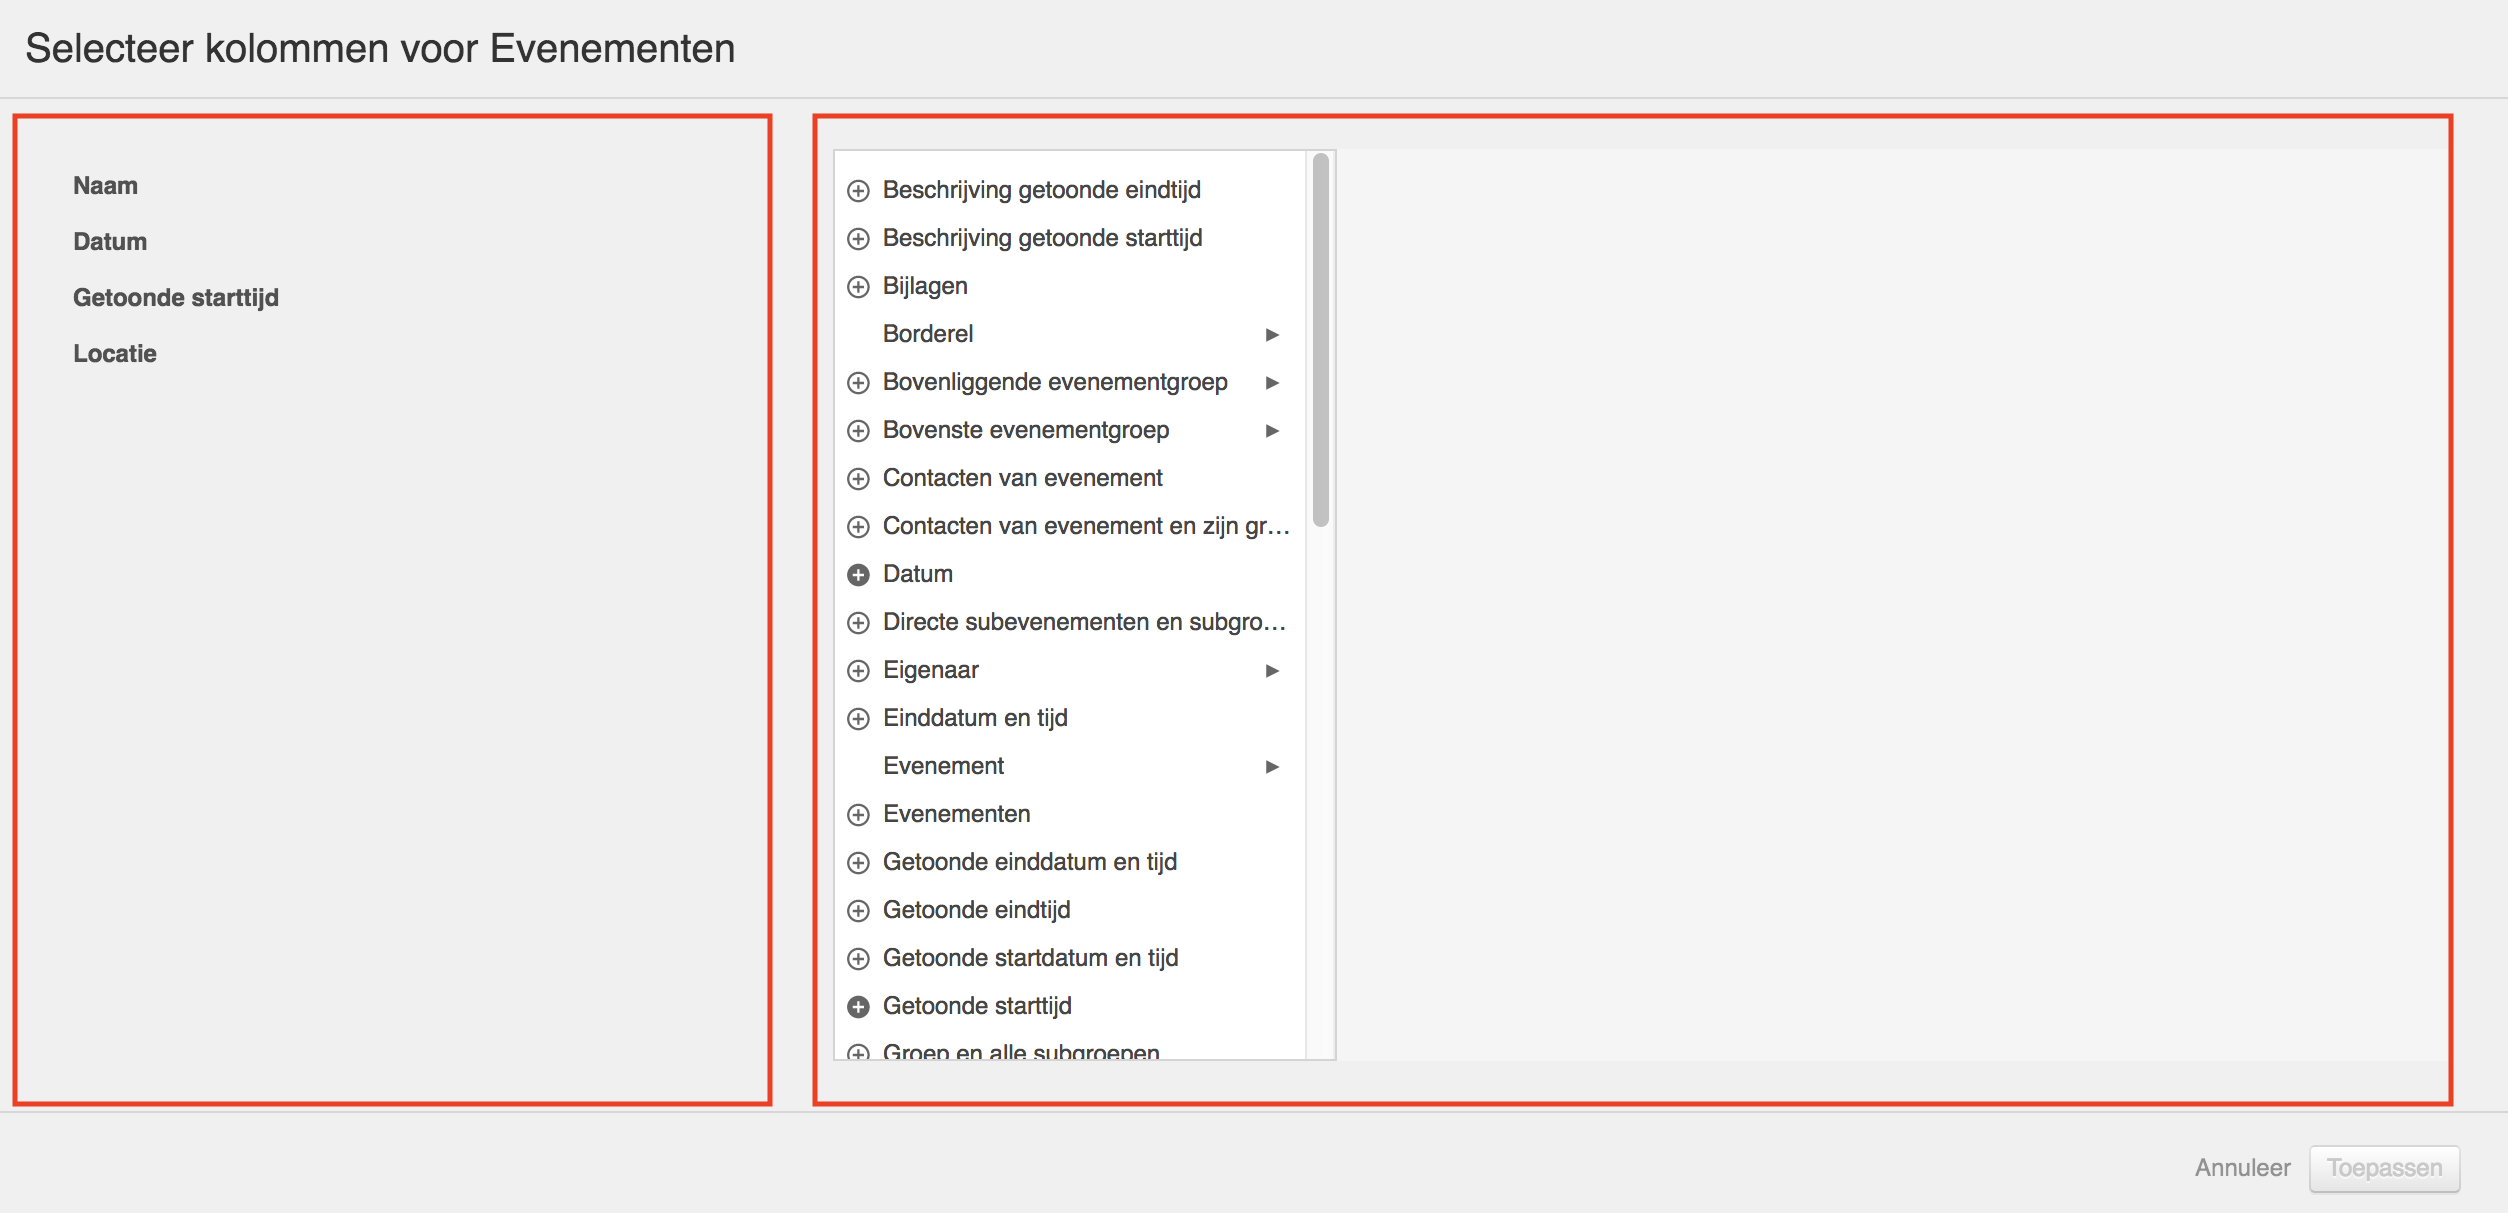Click the column list scrollbar thumb
This screenshot has height=1213, width=2508.
1320,340
